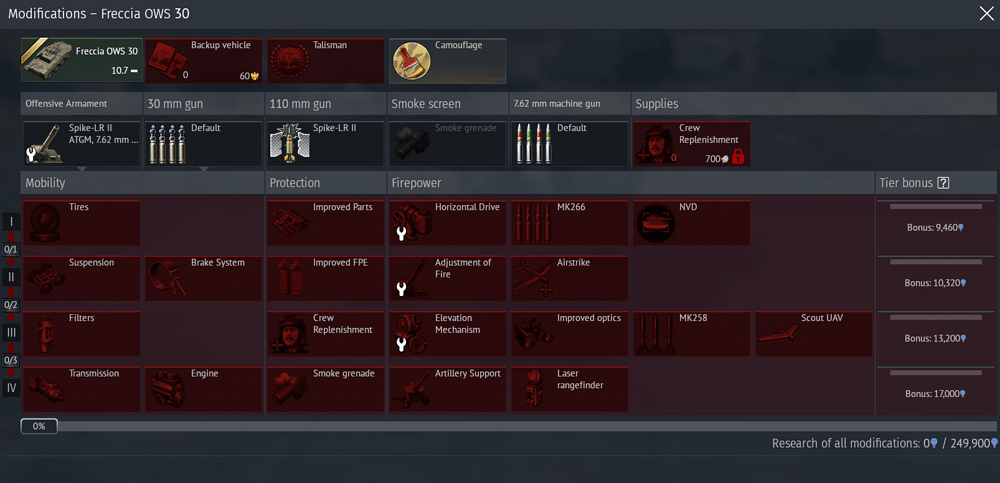Buy a Backup vehicle for 60 eagles

(x=203, y=61)
